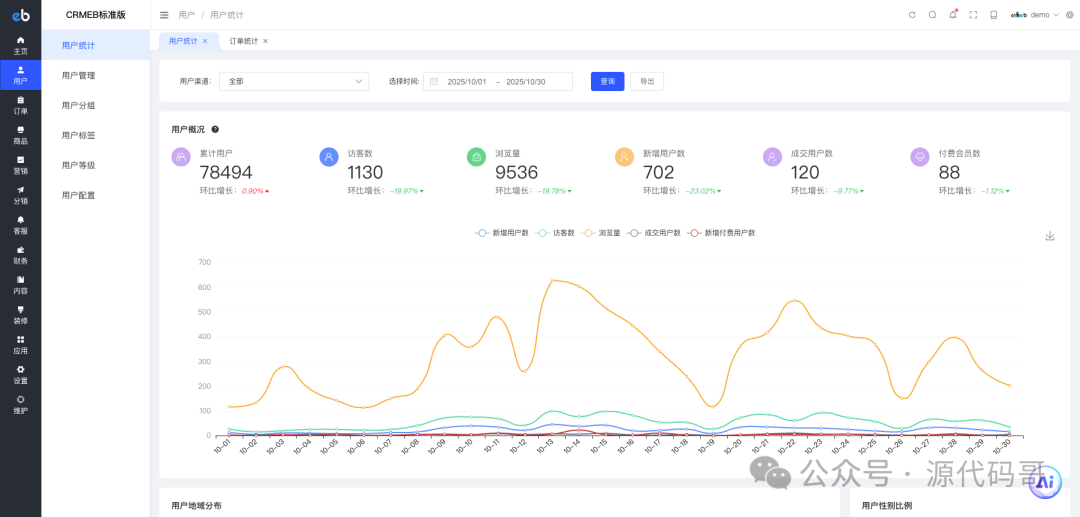Viewport: 1080px width, 517px height.
Task: Close the 用户统计 tab
Action: click(205, 41)
